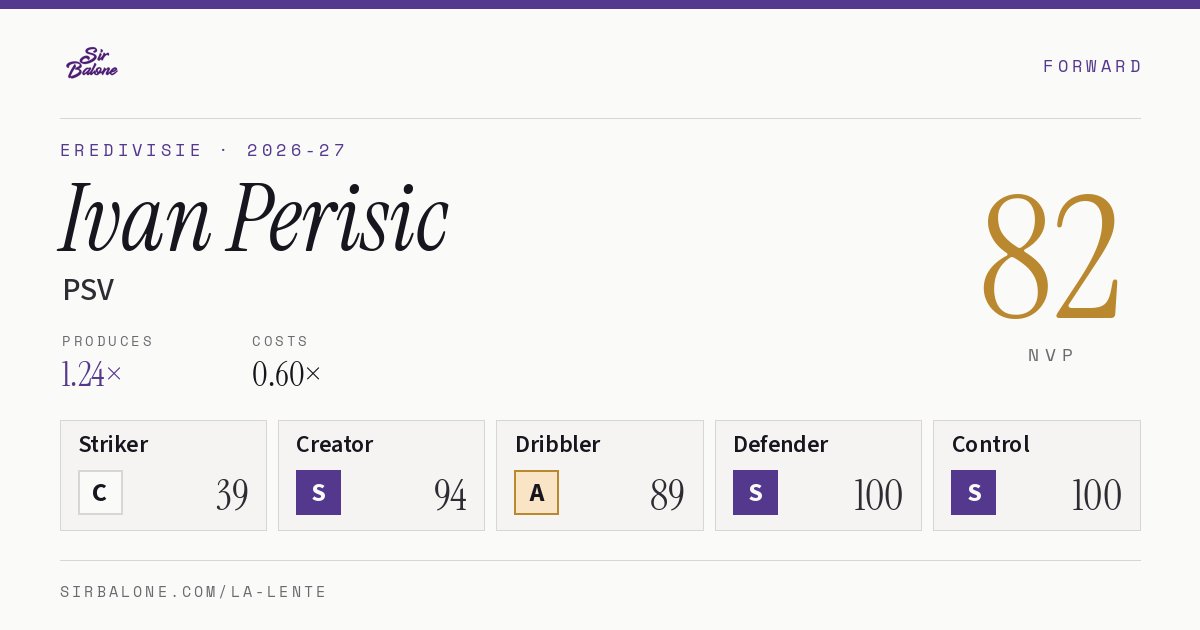
Task: Click the Produces 1.24× value
Action: [x=91, y=374]
